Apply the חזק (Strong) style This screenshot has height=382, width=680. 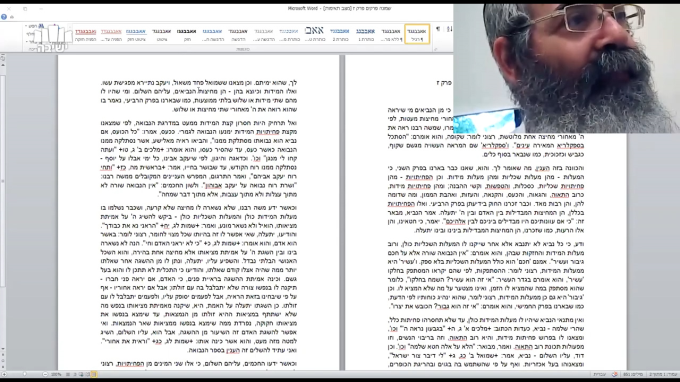click(x=187, y=34)
